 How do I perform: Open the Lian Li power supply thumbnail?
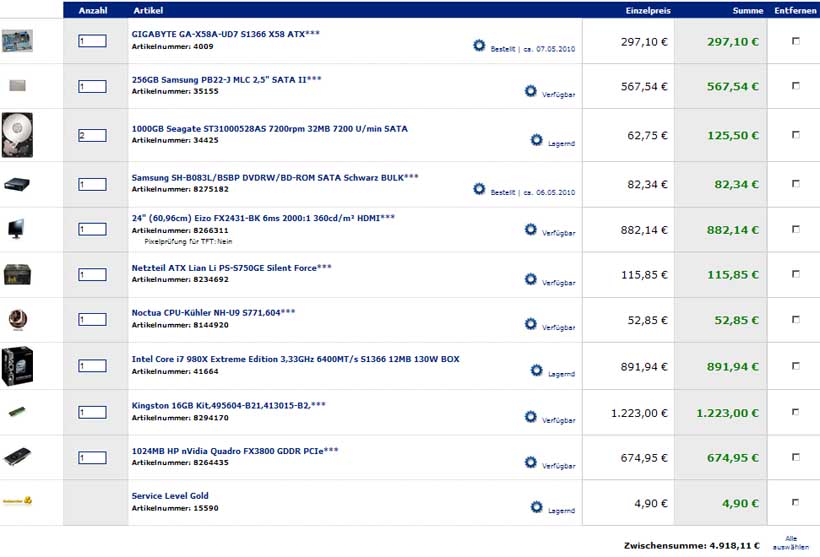click(17, 275)
